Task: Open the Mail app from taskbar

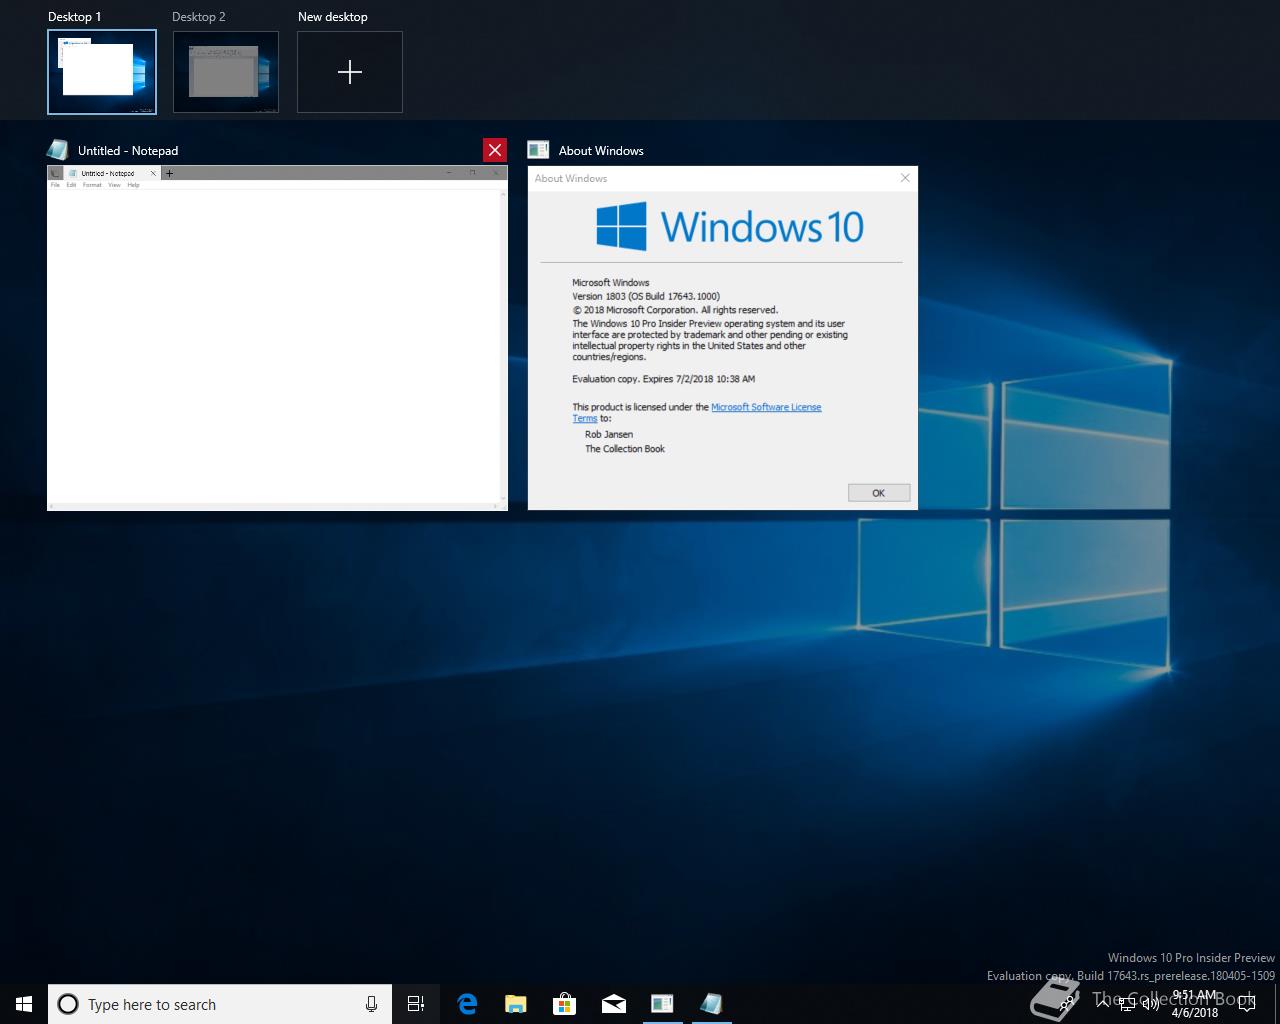Action: 613,1004
